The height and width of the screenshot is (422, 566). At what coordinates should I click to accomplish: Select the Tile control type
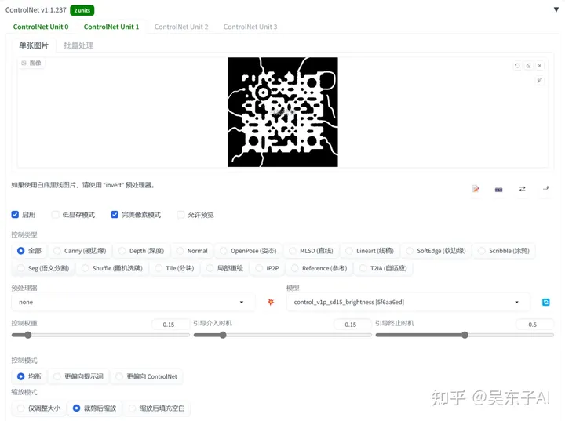175,268
